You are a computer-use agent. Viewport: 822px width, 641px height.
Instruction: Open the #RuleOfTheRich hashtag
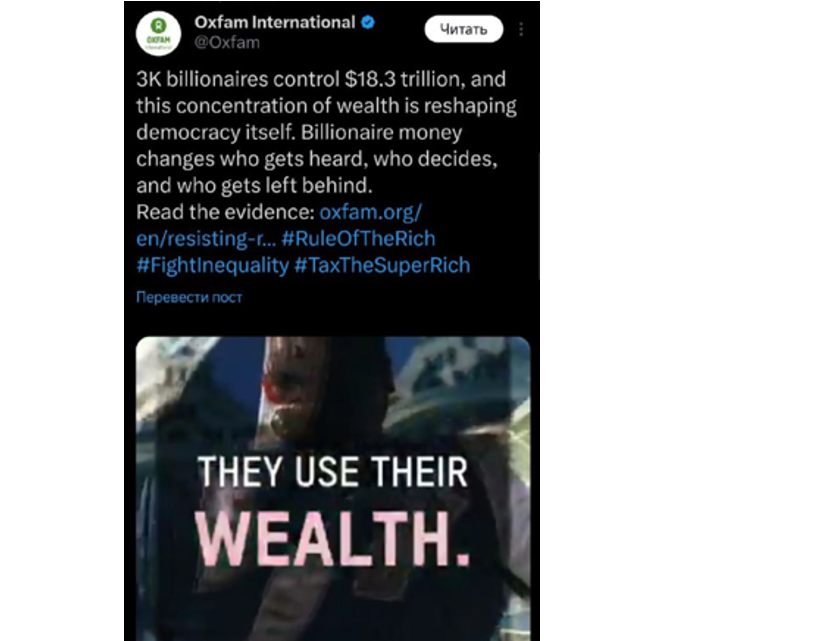359,238
